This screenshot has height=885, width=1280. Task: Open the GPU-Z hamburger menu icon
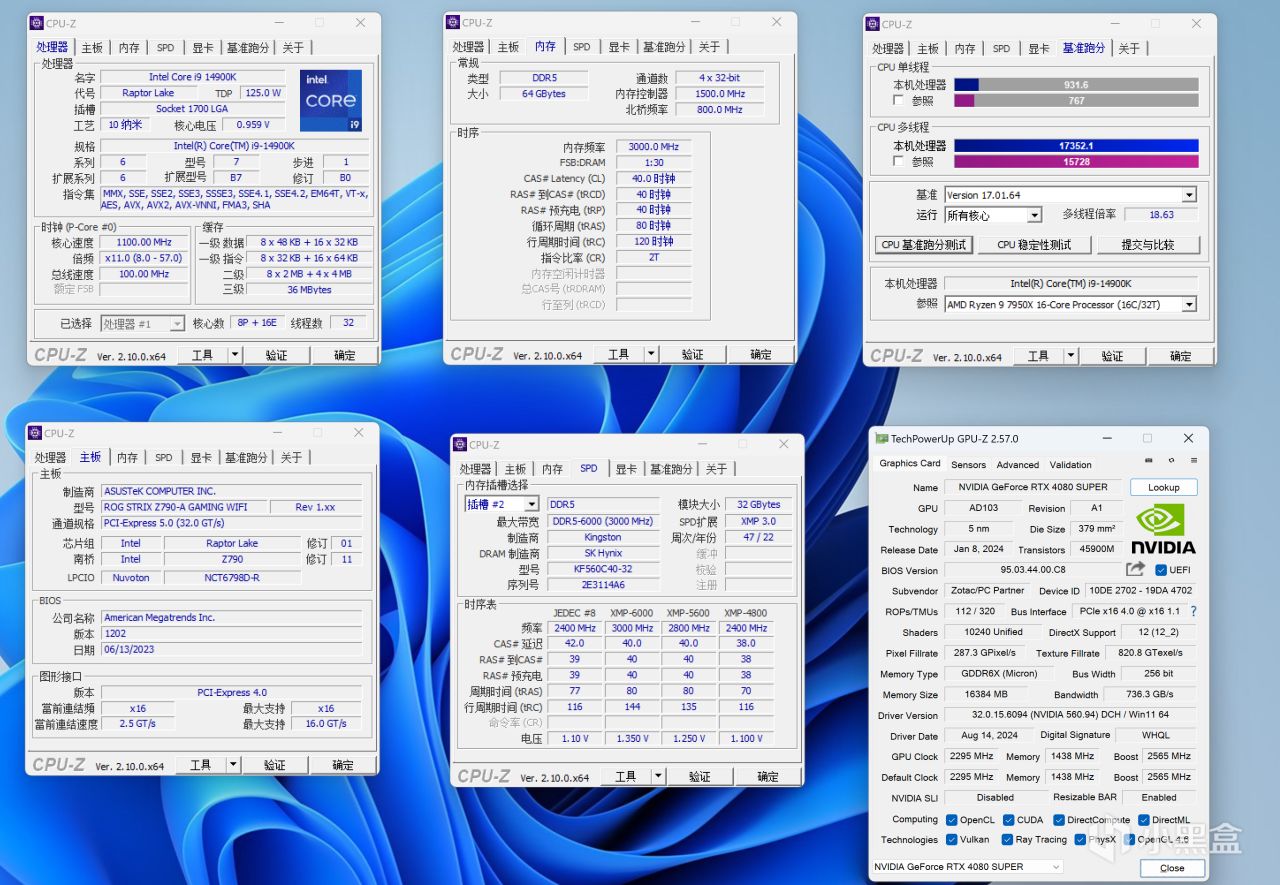[1193, 461]
